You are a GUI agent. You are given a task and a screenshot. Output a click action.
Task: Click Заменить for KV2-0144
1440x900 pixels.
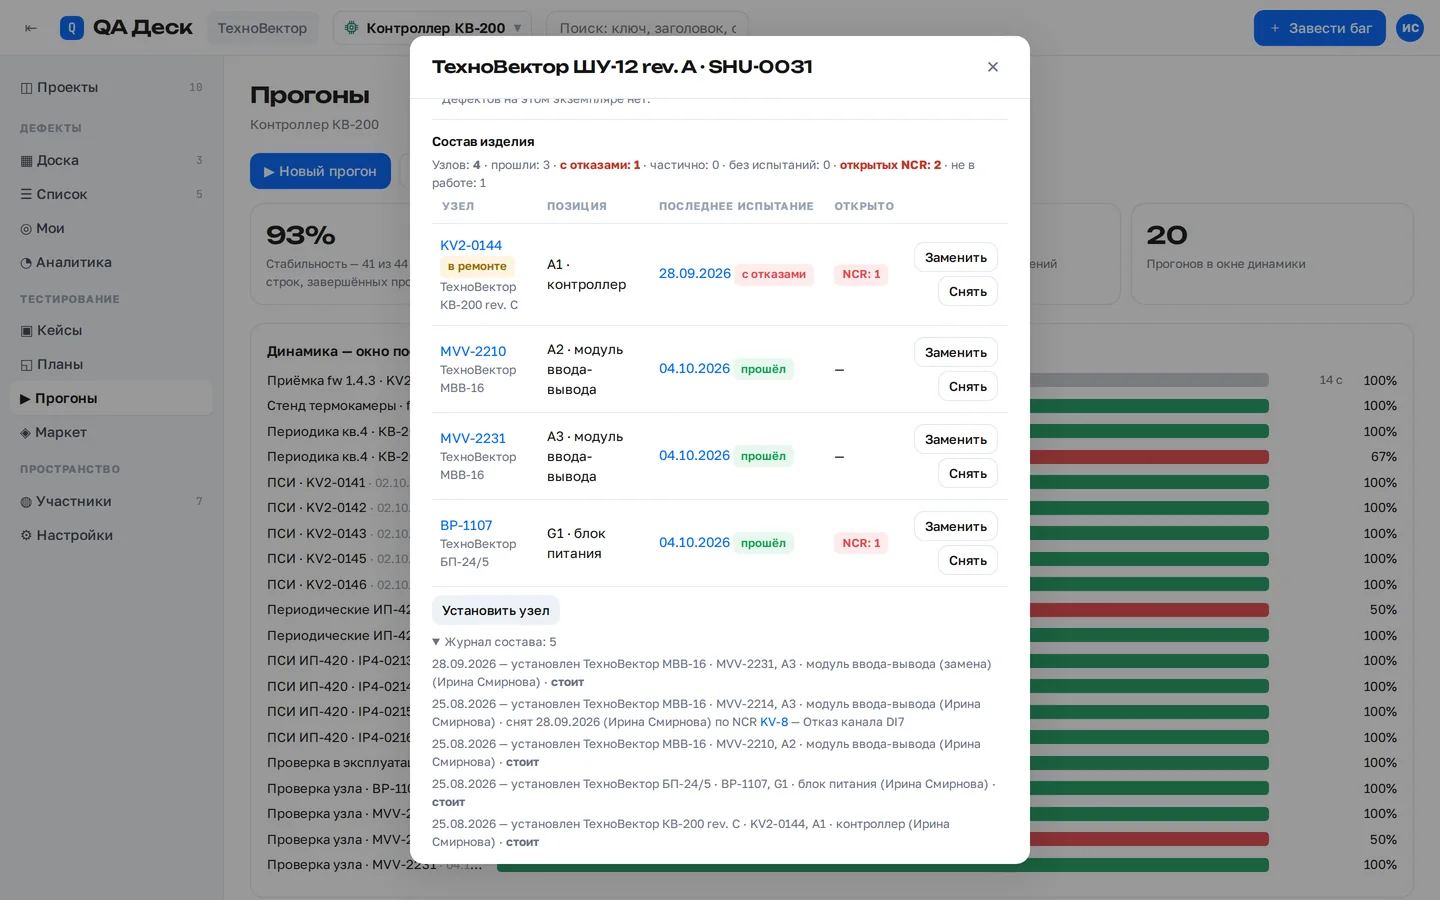point(956,257)
